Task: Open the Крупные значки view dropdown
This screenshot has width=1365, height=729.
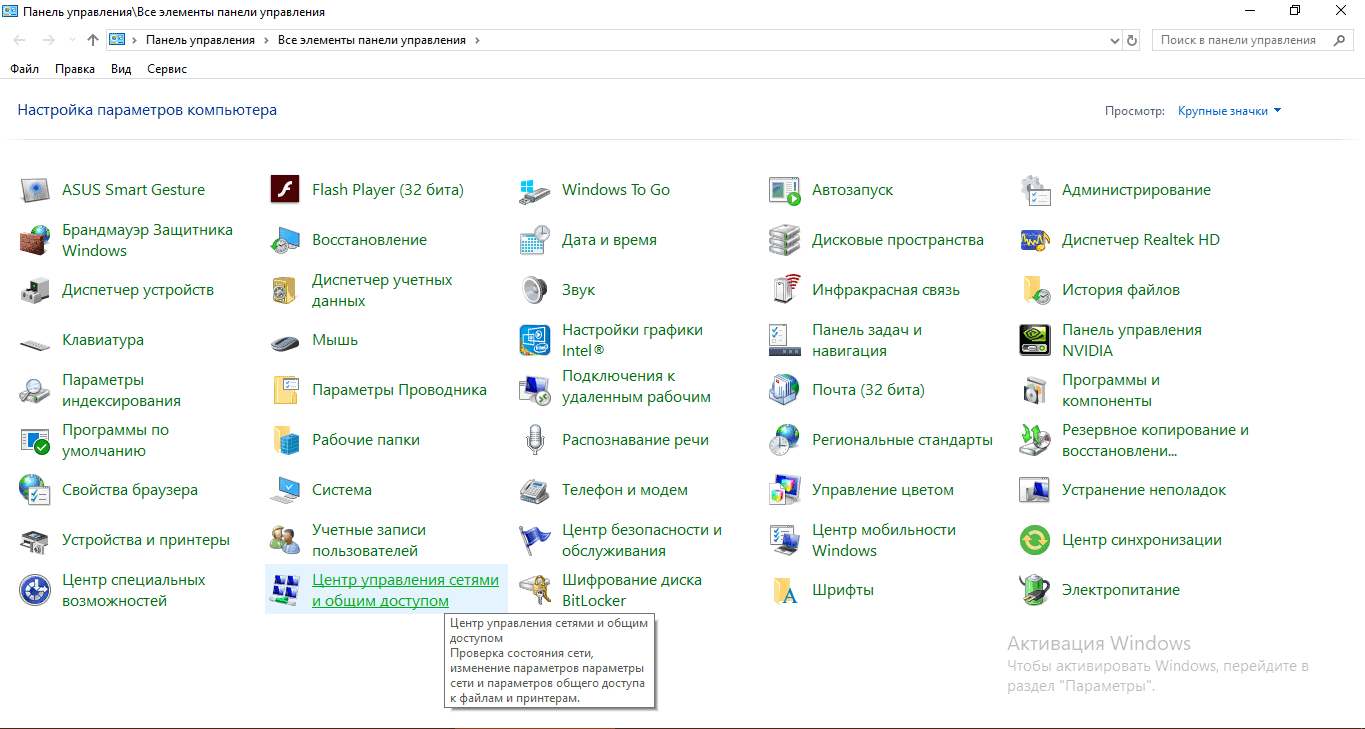Action: (x=1229, y=111)
